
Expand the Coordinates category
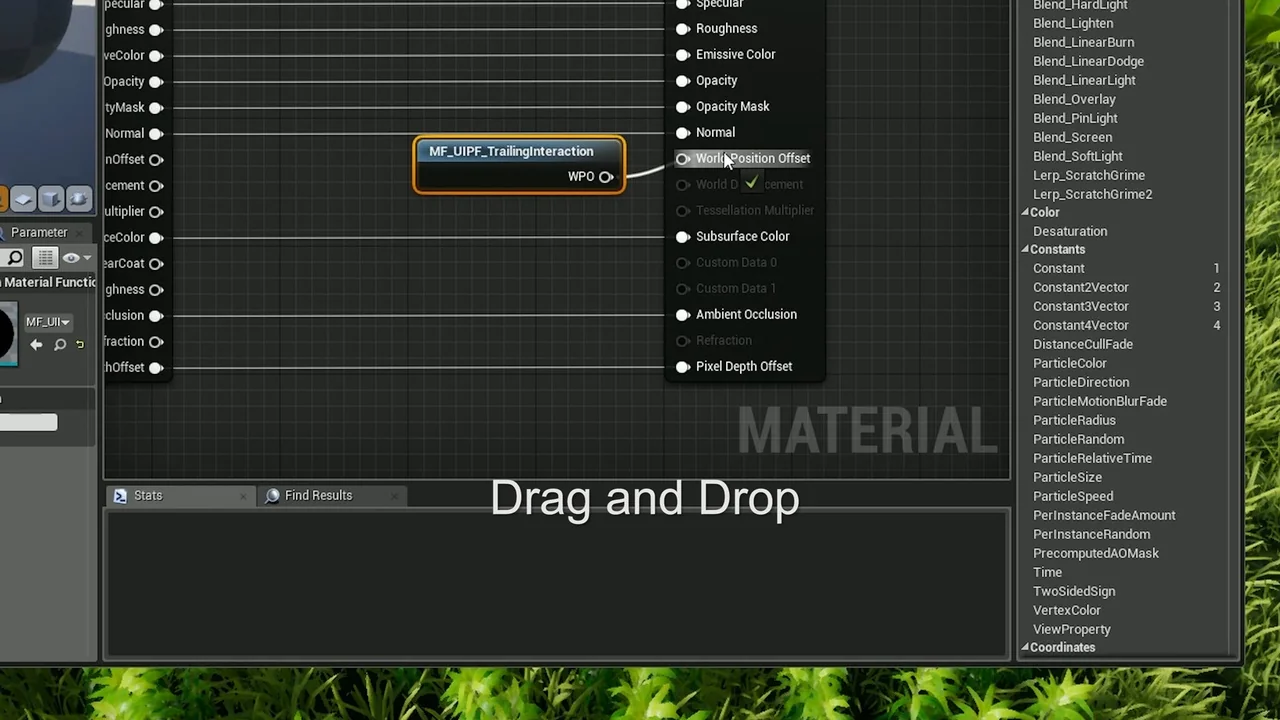tap(1025, 648)
